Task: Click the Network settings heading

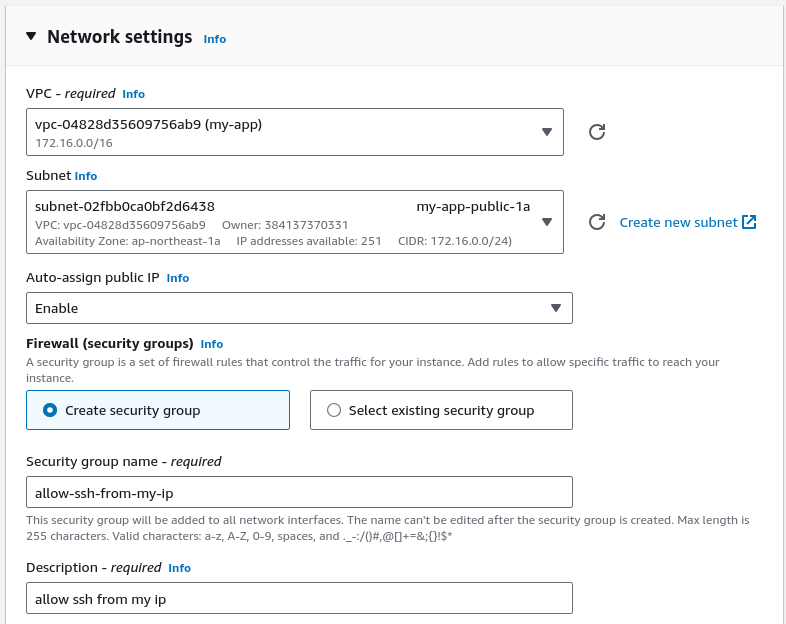Action: tap(119, 37)
